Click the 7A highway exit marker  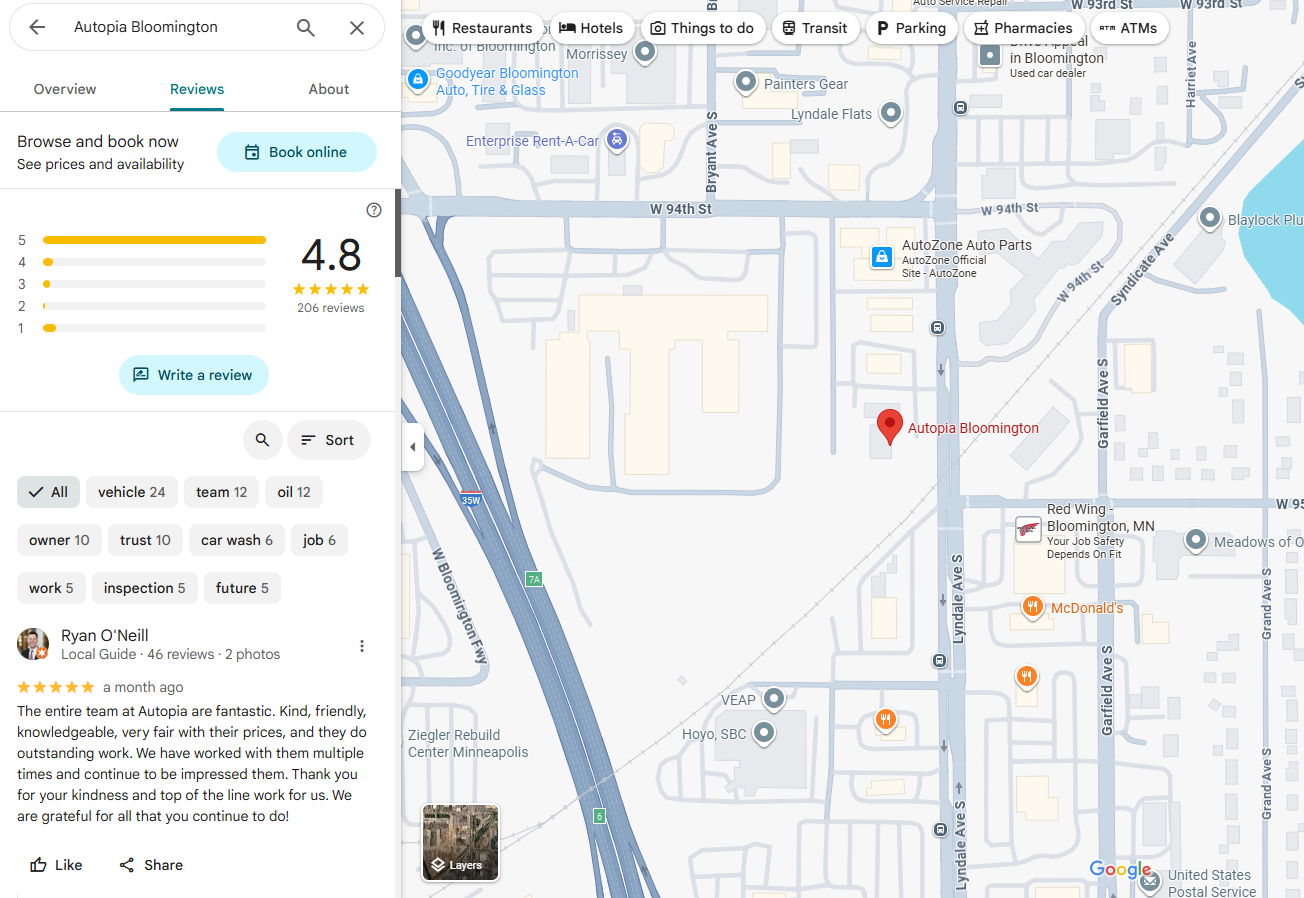[534, 579]
